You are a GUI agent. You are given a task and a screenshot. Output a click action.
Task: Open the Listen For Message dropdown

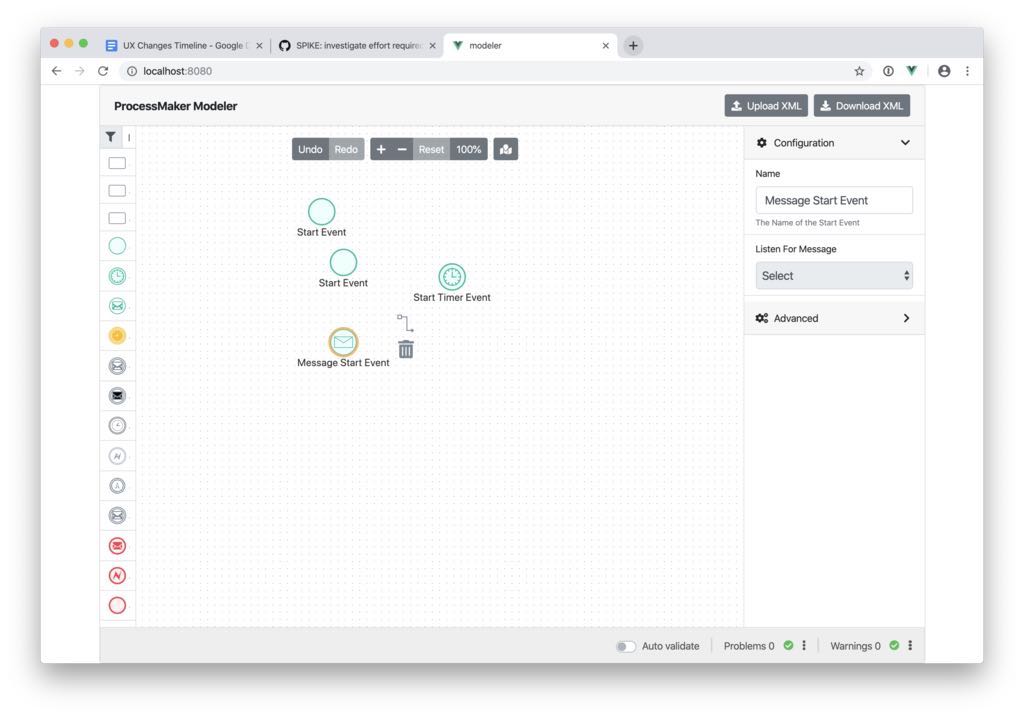pos(834,274)
